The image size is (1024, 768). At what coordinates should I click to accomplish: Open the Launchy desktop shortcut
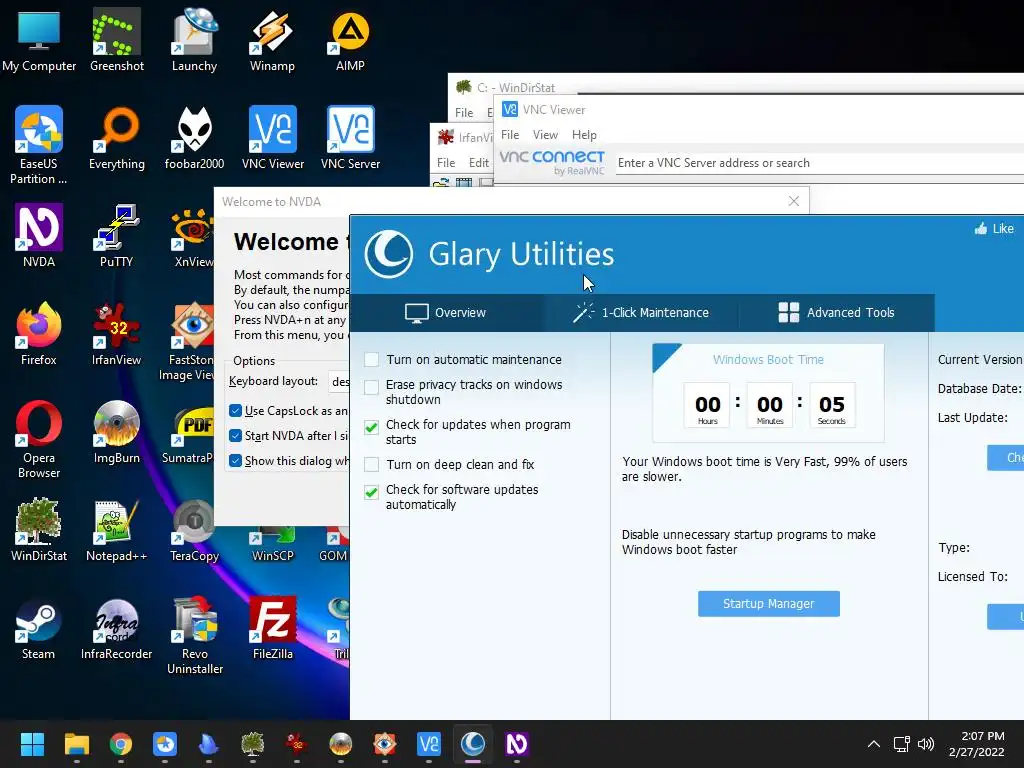tap(194, 39)
